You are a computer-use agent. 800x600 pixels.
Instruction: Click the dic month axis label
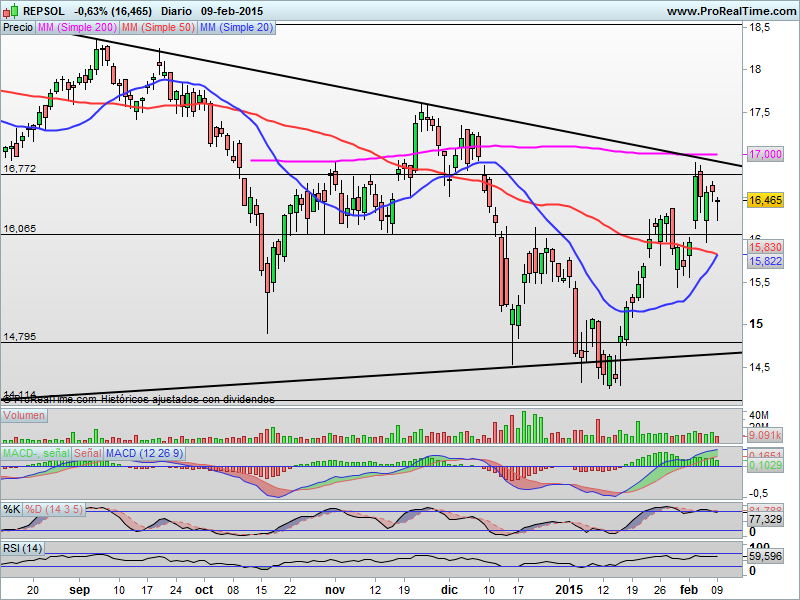(x=449, y=590)
